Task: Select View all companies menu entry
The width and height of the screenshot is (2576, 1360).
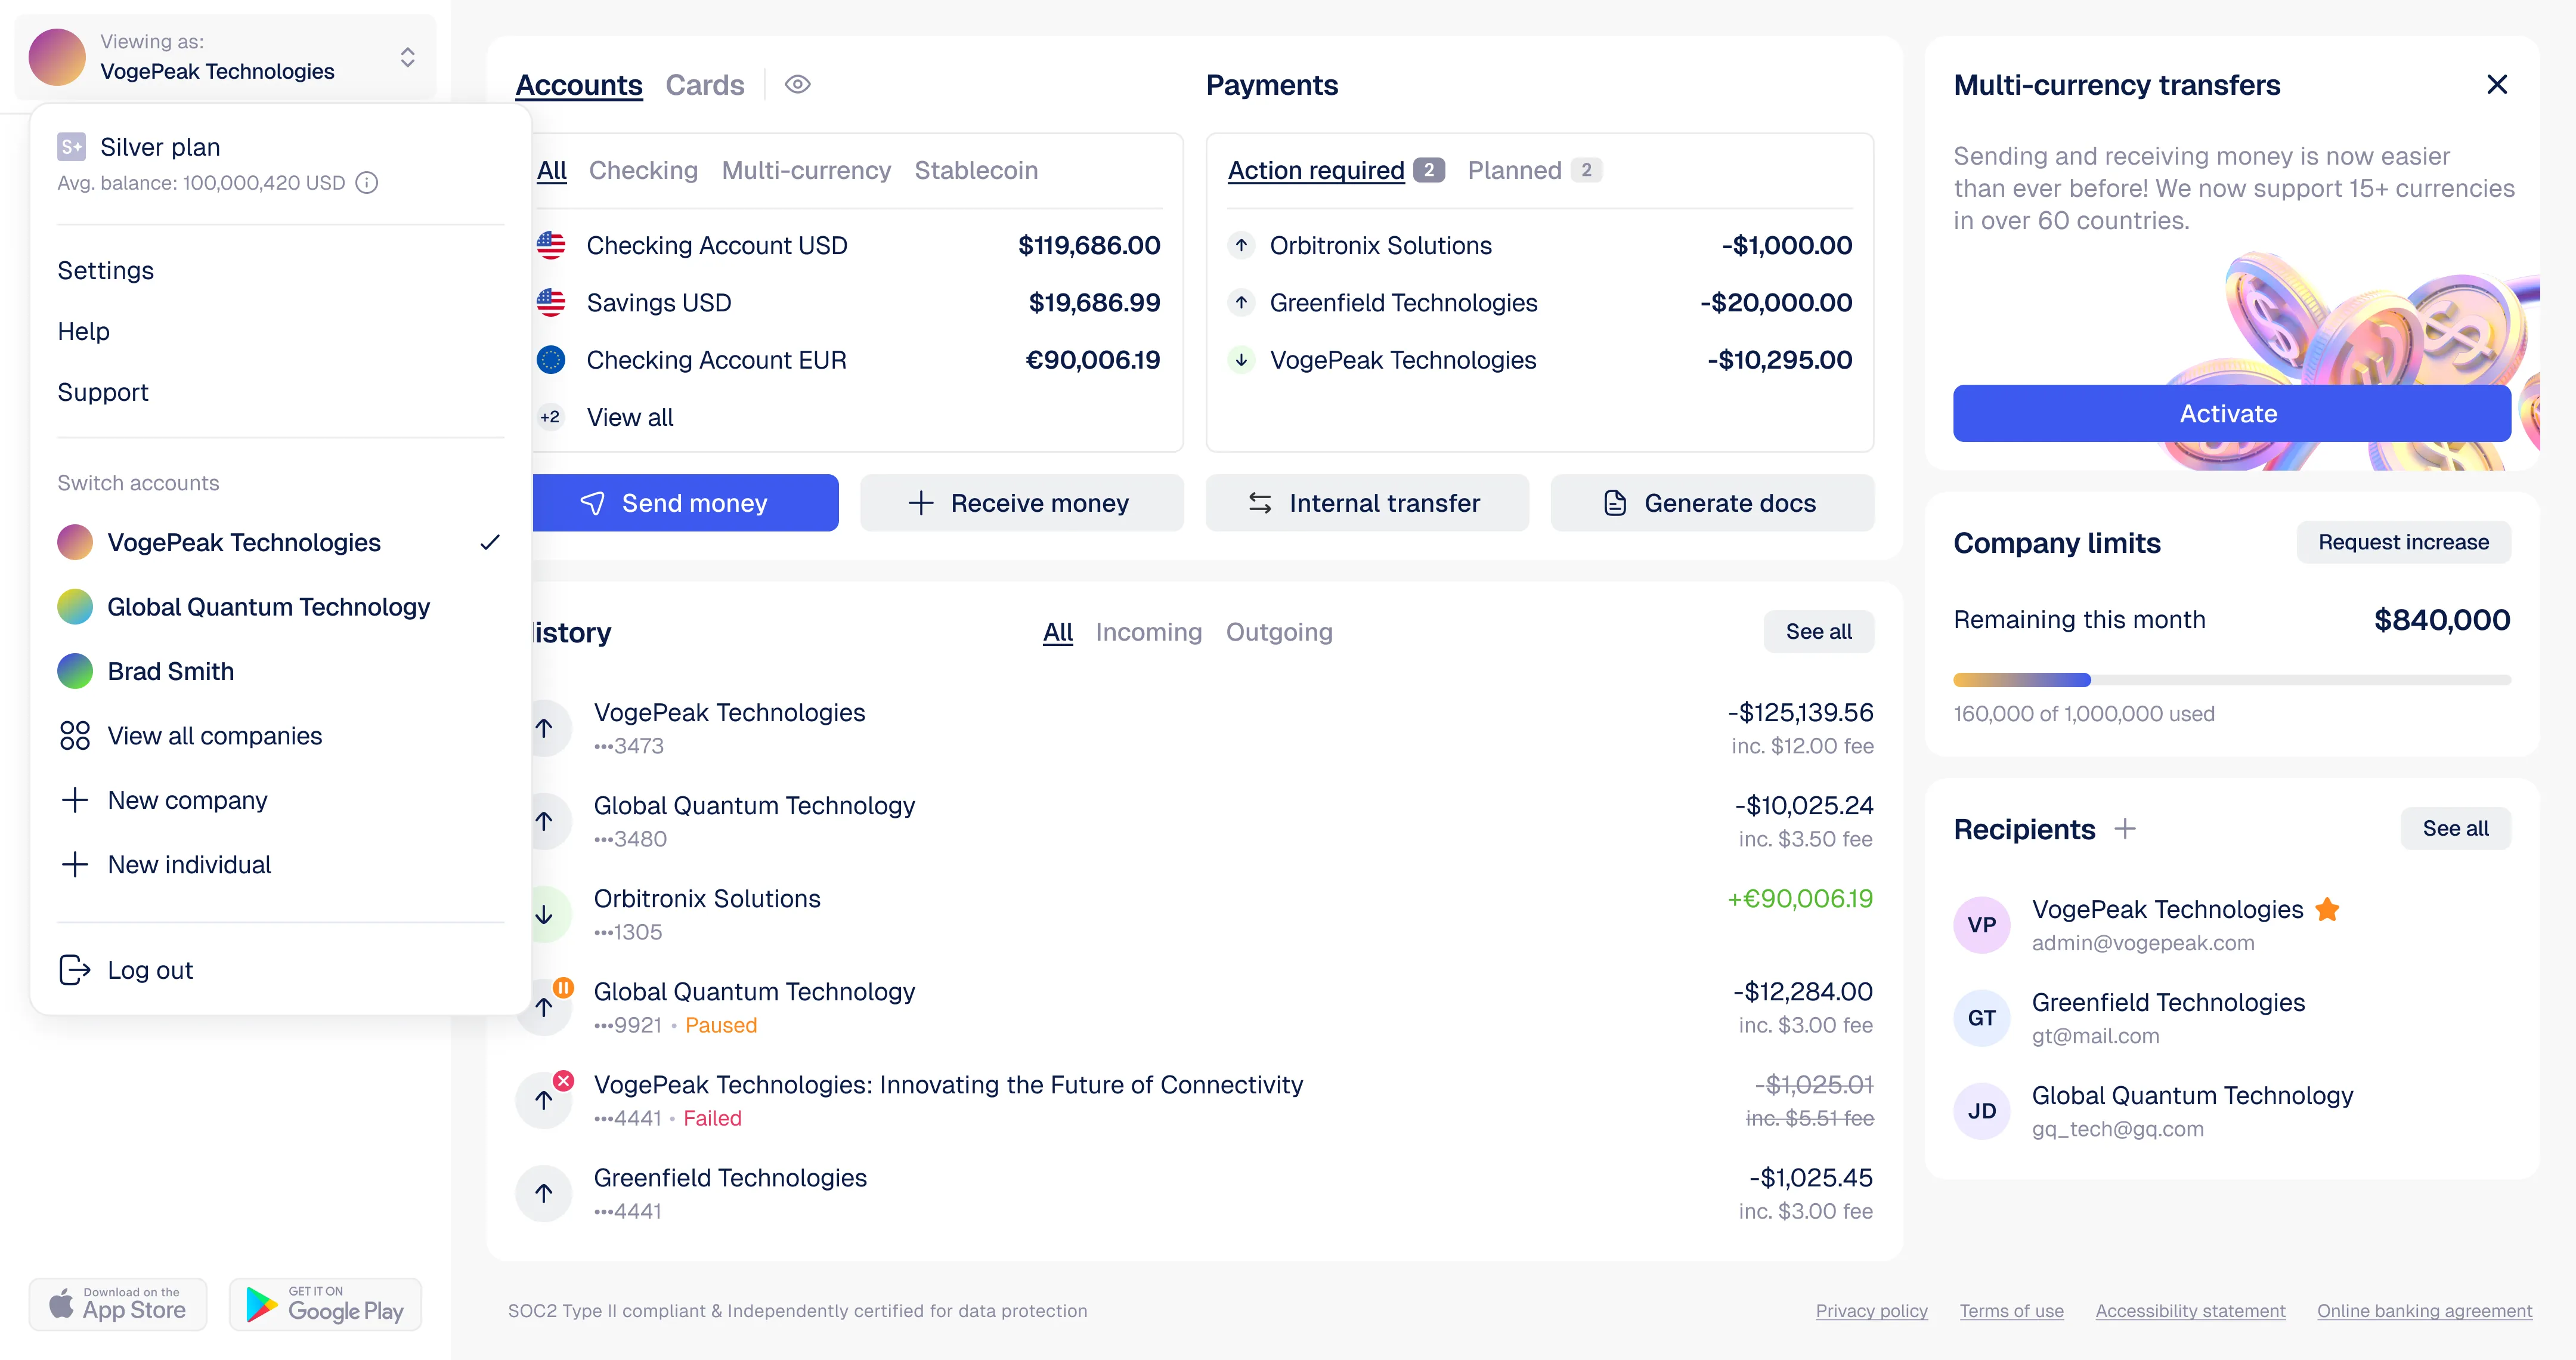Action: click(x=281, y=736)
